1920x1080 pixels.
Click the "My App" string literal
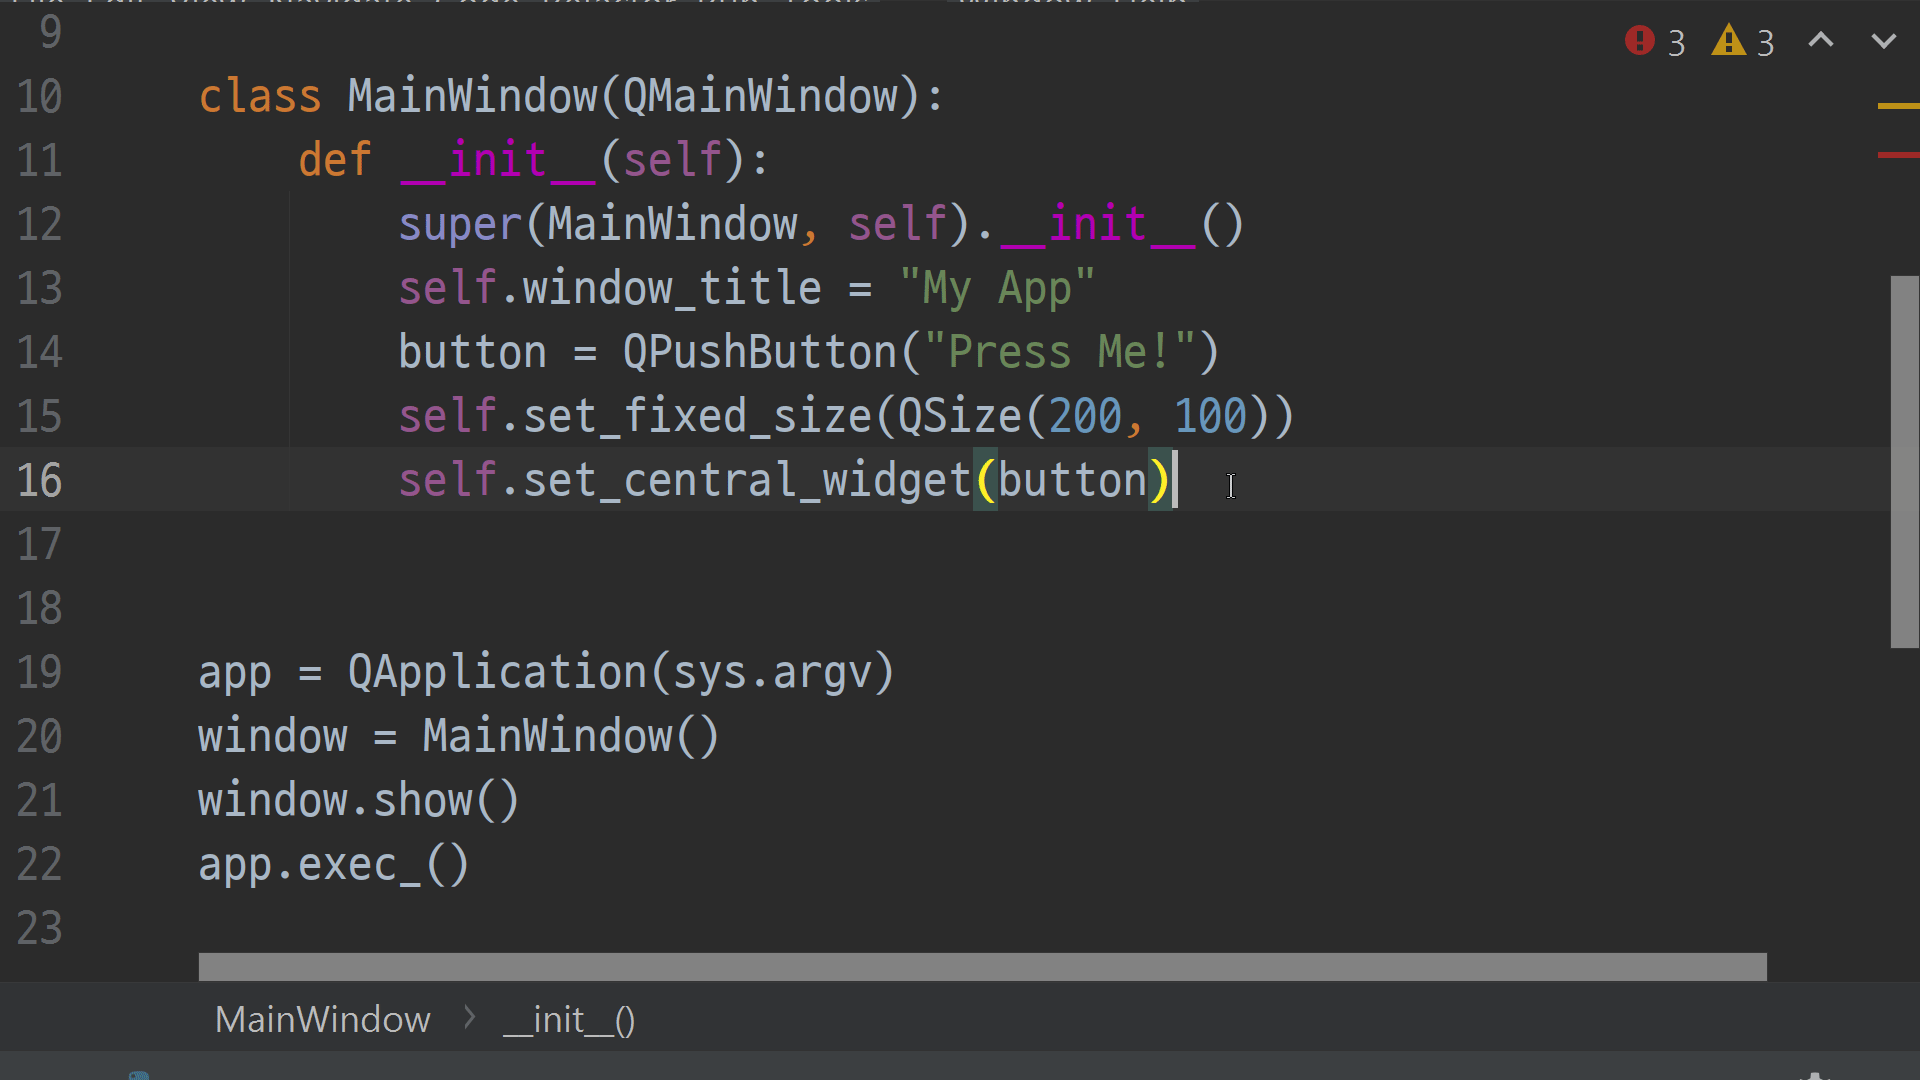pos(996,288)
